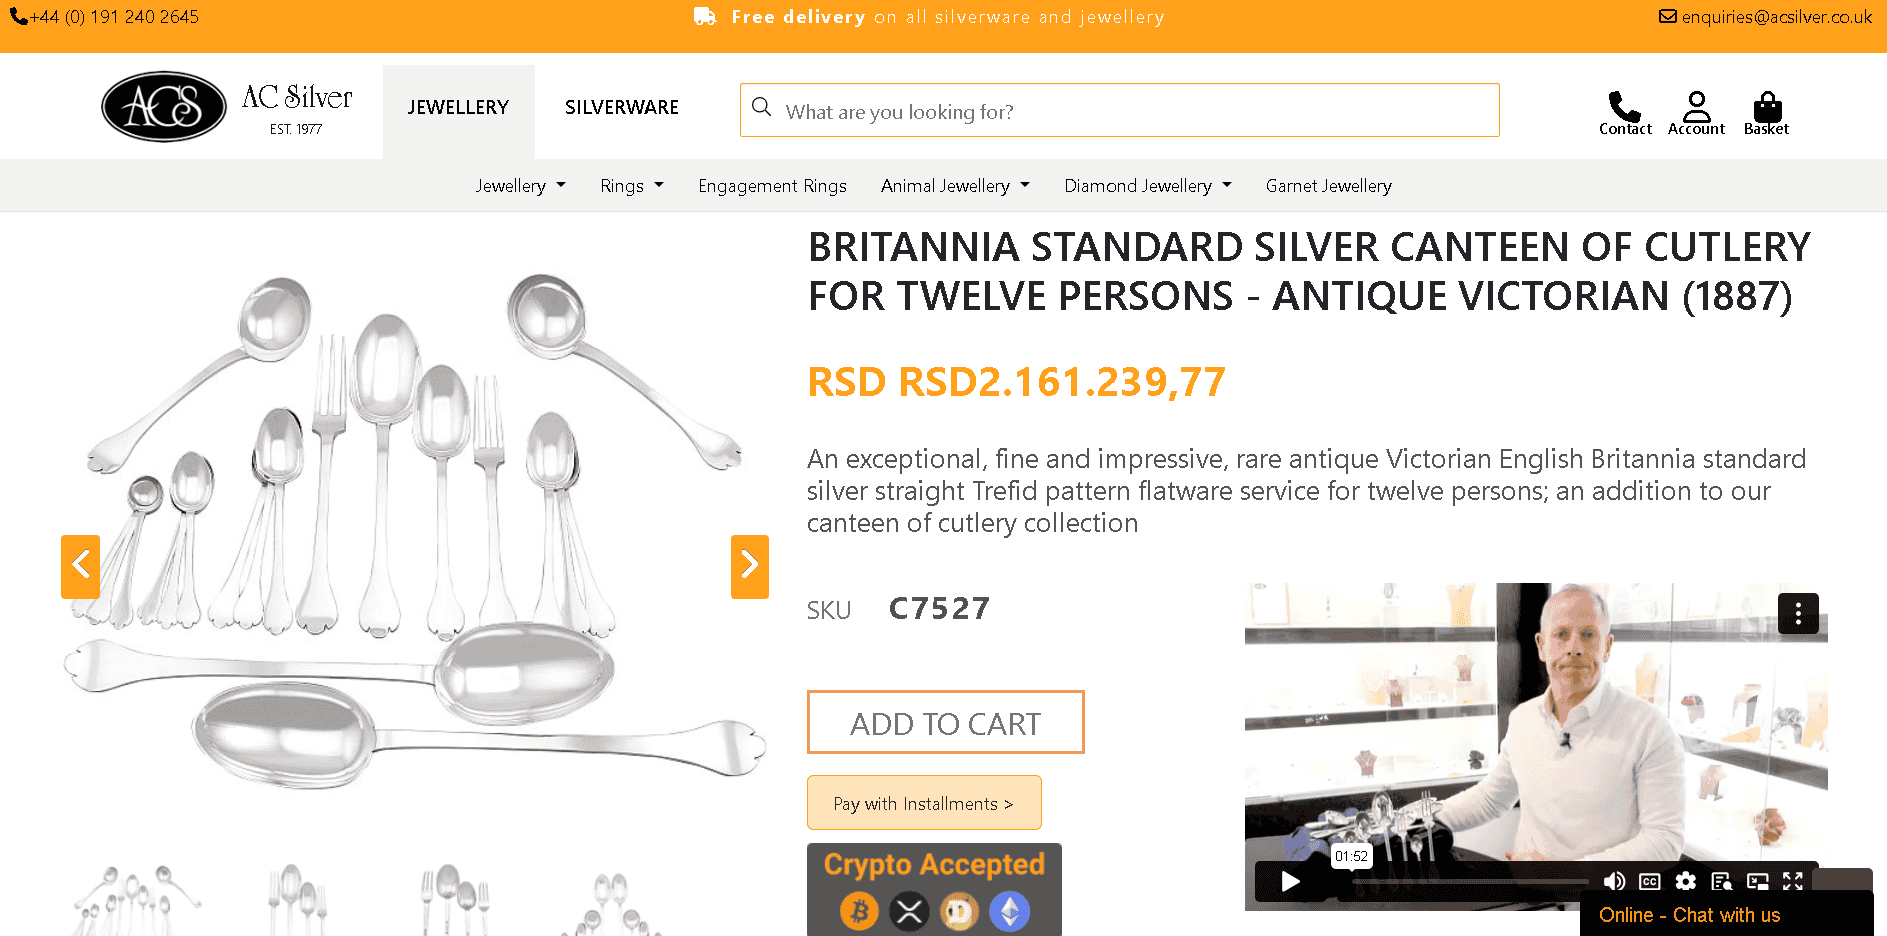
Task: Select the Ethereum crypto payment icon
Action: tap(1010, 911)
